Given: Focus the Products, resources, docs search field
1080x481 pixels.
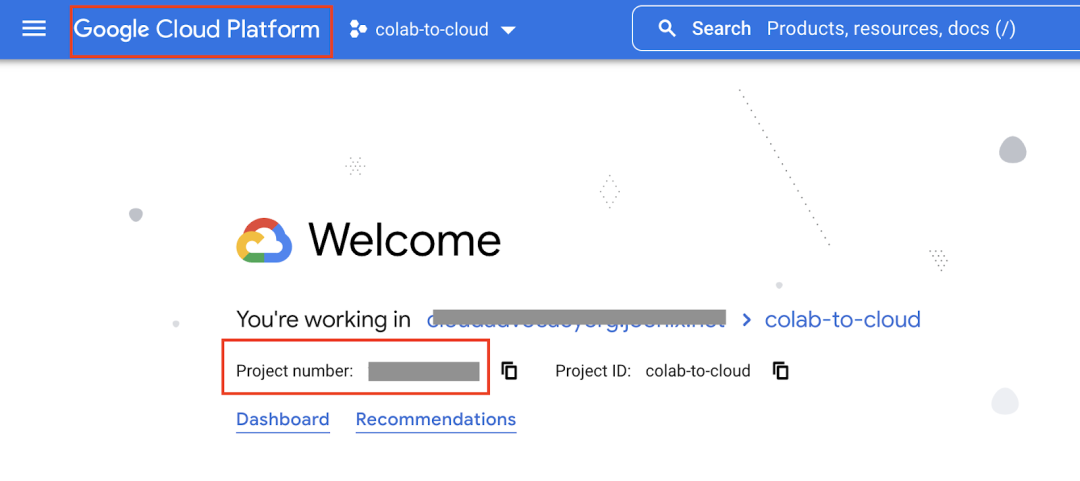Looking at the screenshot, I should (890, 29).
